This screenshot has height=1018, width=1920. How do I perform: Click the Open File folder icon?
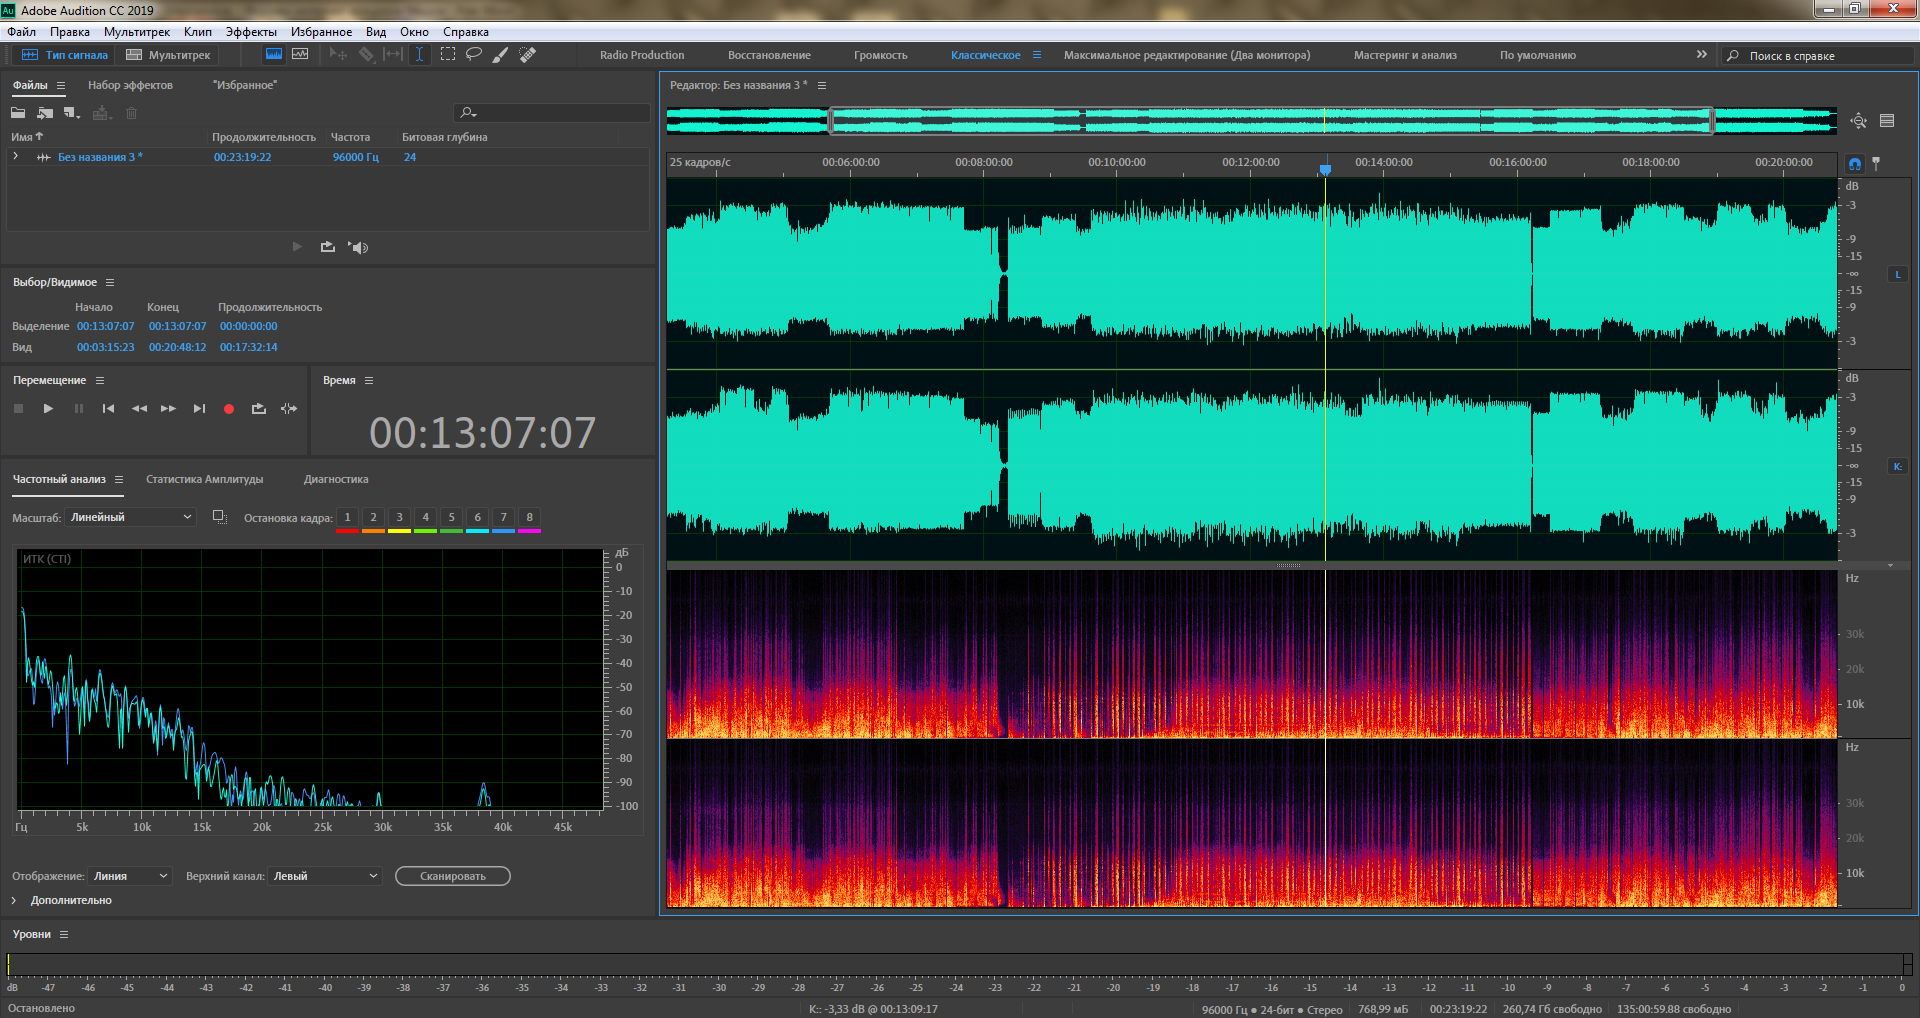click(18, 113)
